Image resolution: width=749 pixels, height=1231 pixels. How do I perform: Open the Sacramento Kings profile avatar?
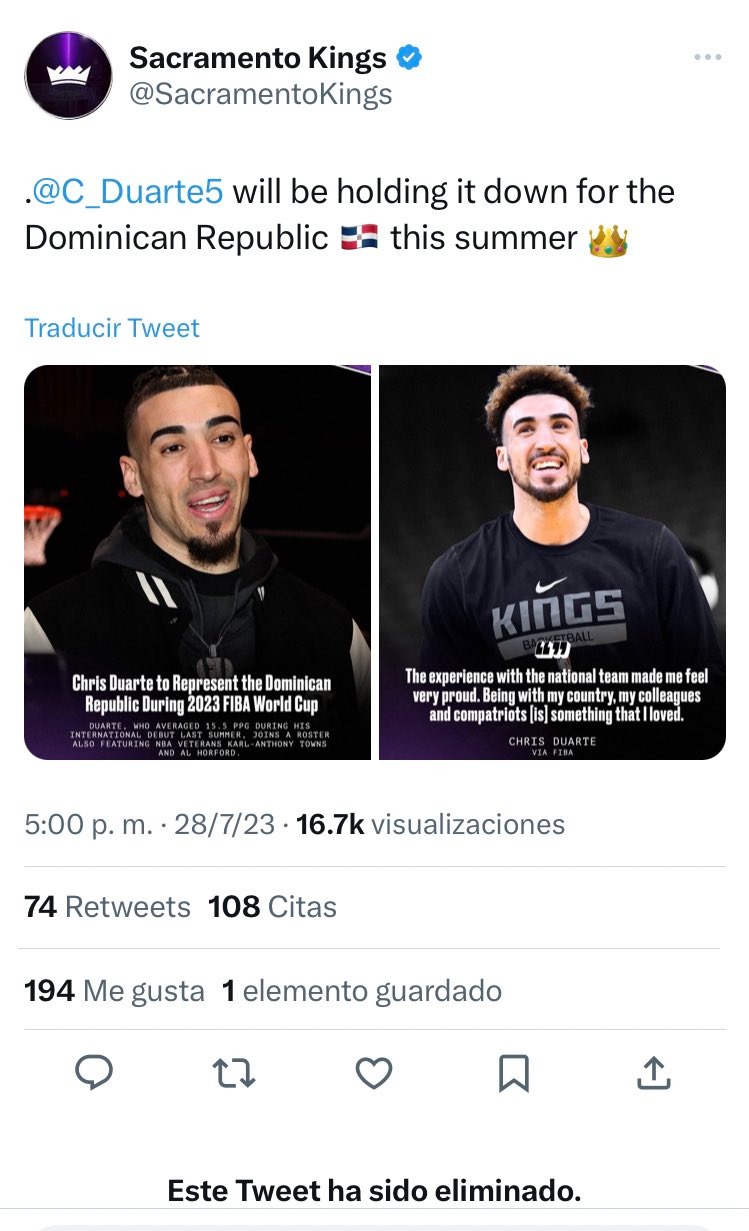[x=69, y=75]
